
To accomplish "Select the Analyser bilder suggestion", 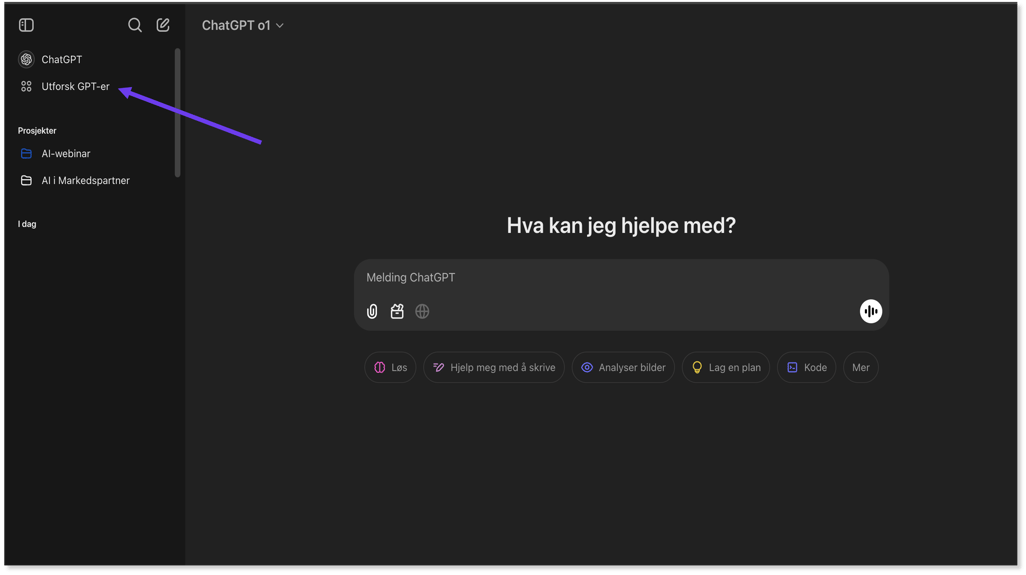I will (623, 368).
